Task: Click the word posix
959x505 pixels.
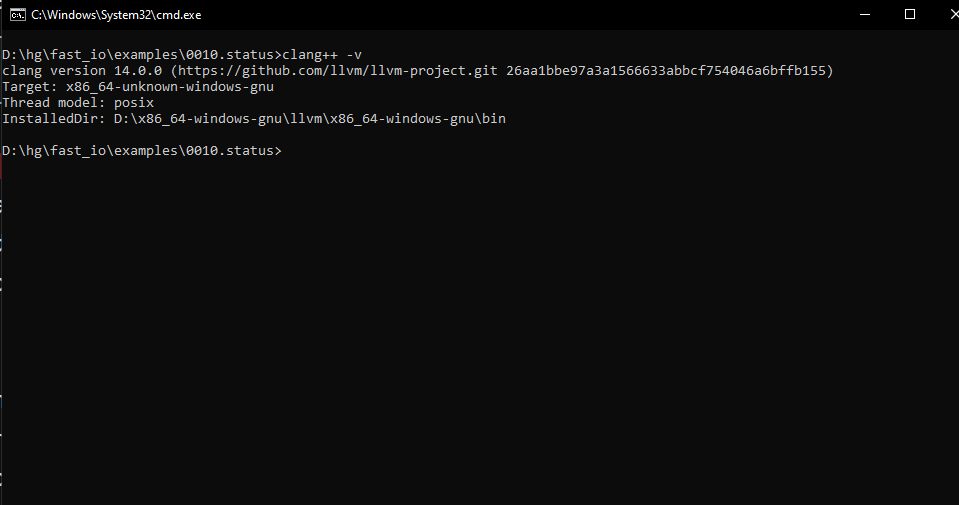Action: (x=134, y=103)
